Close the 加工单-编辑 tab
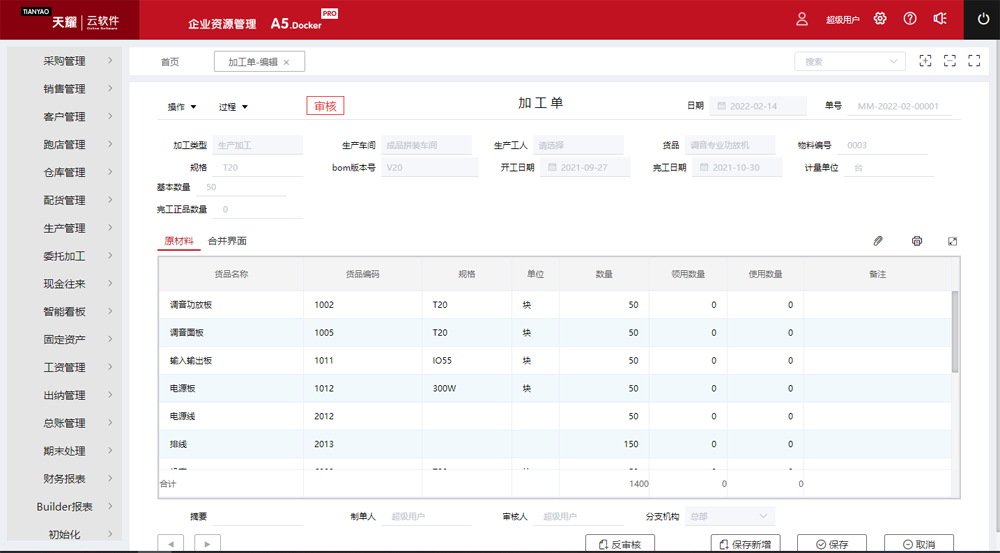The height and width of the screenshot is (553, 1000). pyautogui.click(x=286, y=62)
